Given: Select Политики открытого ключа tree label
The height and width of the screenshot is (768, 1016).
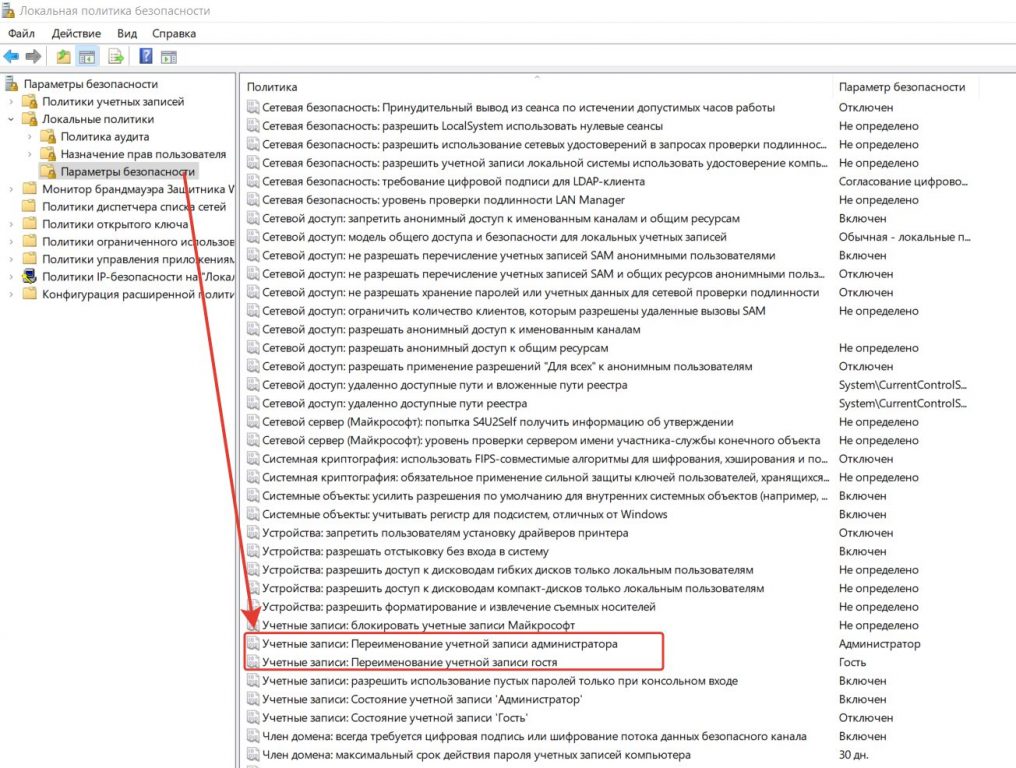Looking at the screenshot, I should coord(115,224).
